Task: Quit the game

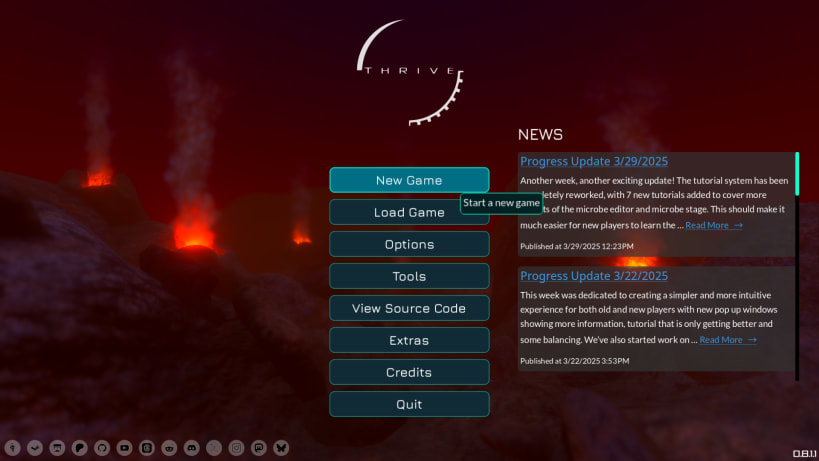Action: 409,404
